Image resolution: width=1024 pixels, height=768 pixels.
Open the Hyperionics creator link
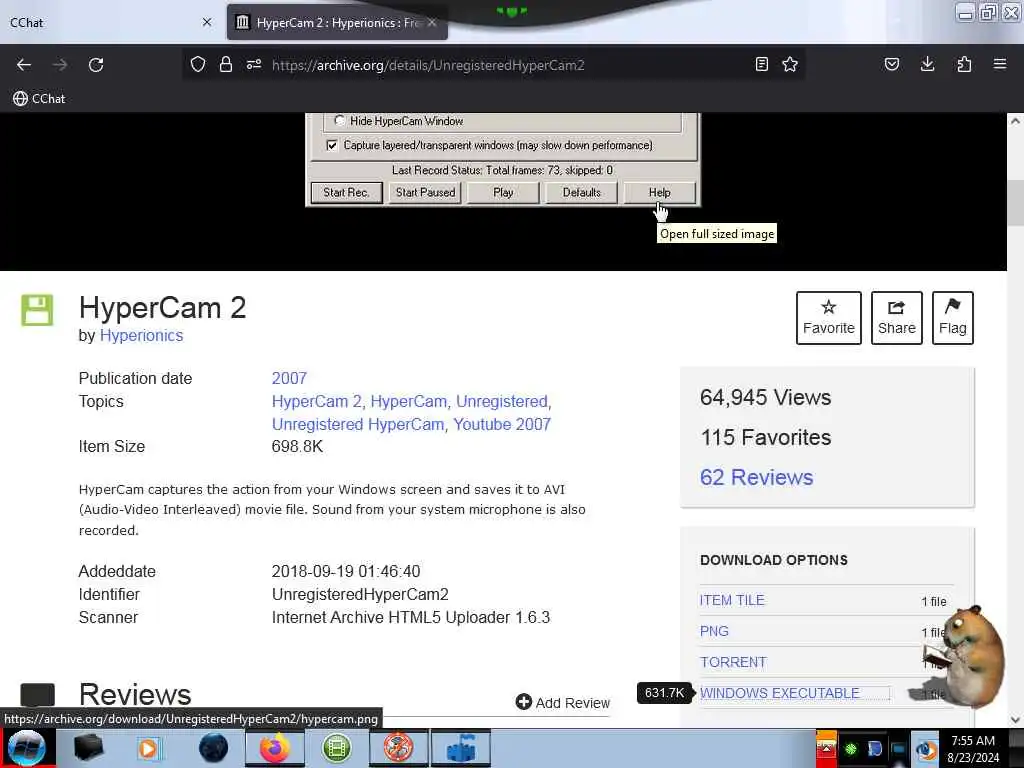point(141,336)
